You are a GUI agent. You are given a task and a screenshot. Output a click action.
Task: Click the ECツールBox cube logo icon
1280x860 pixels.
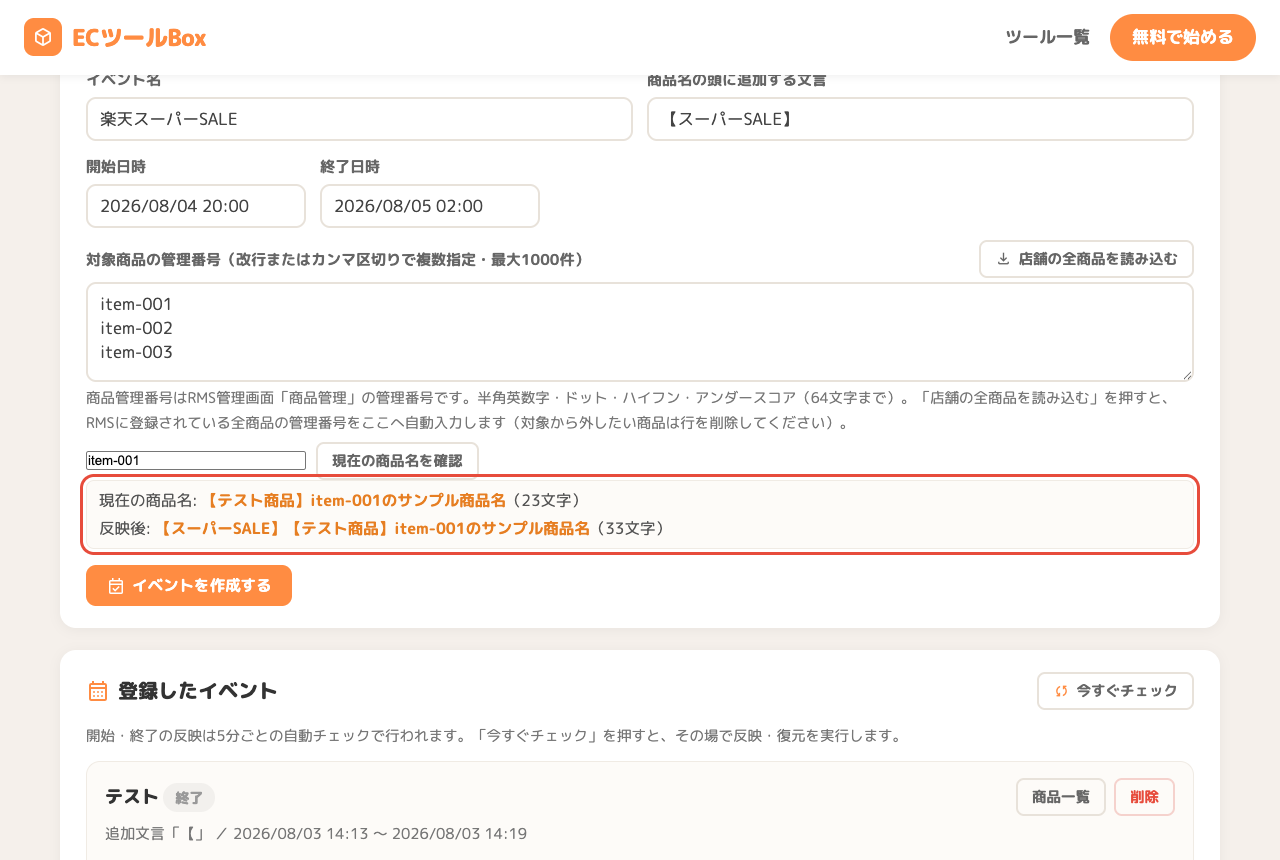pyautogui.click(x=43, y=37)
